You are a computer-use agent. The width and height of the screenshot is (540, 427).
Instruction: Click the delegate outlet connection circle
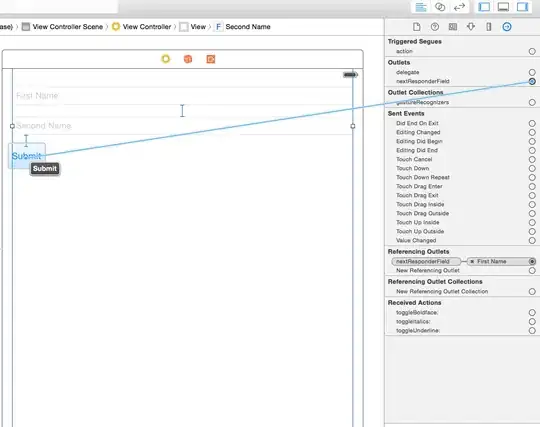pyautogui.click(x=532, y=72)
